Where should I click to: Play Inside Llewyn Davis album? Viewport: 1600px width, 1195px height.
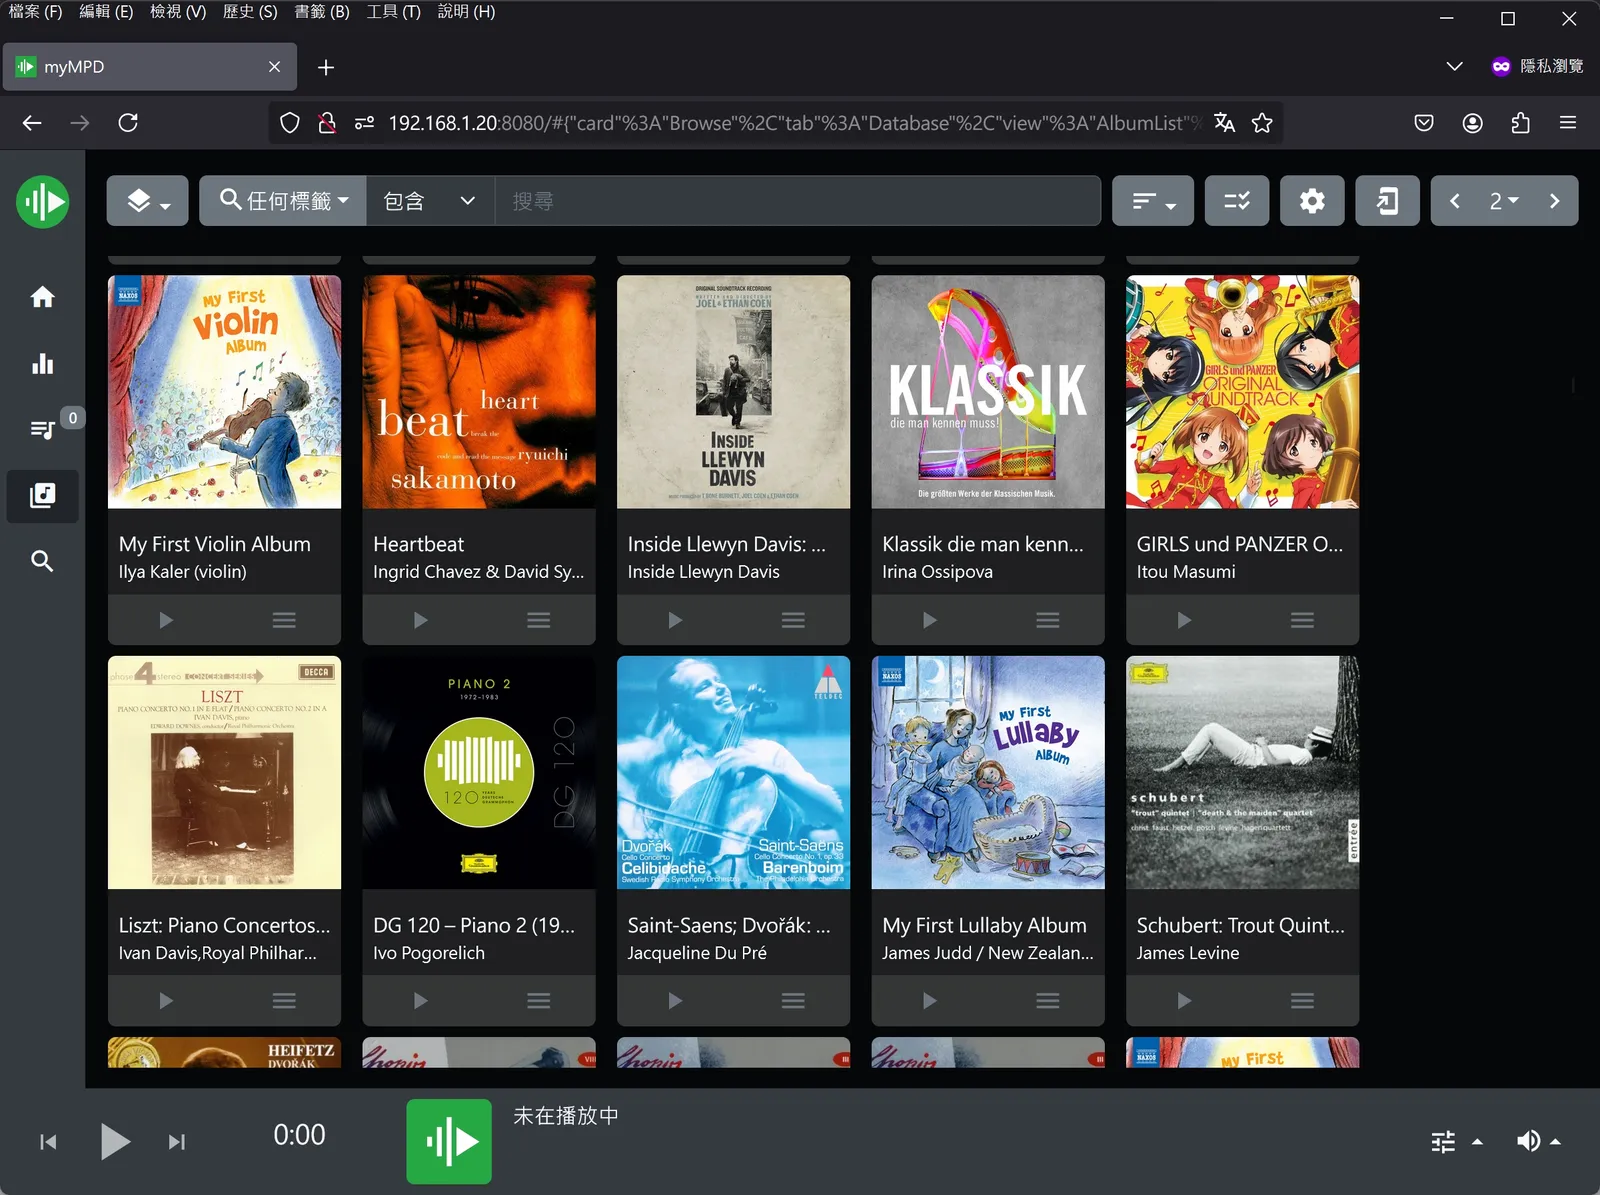tap(675, 620)
